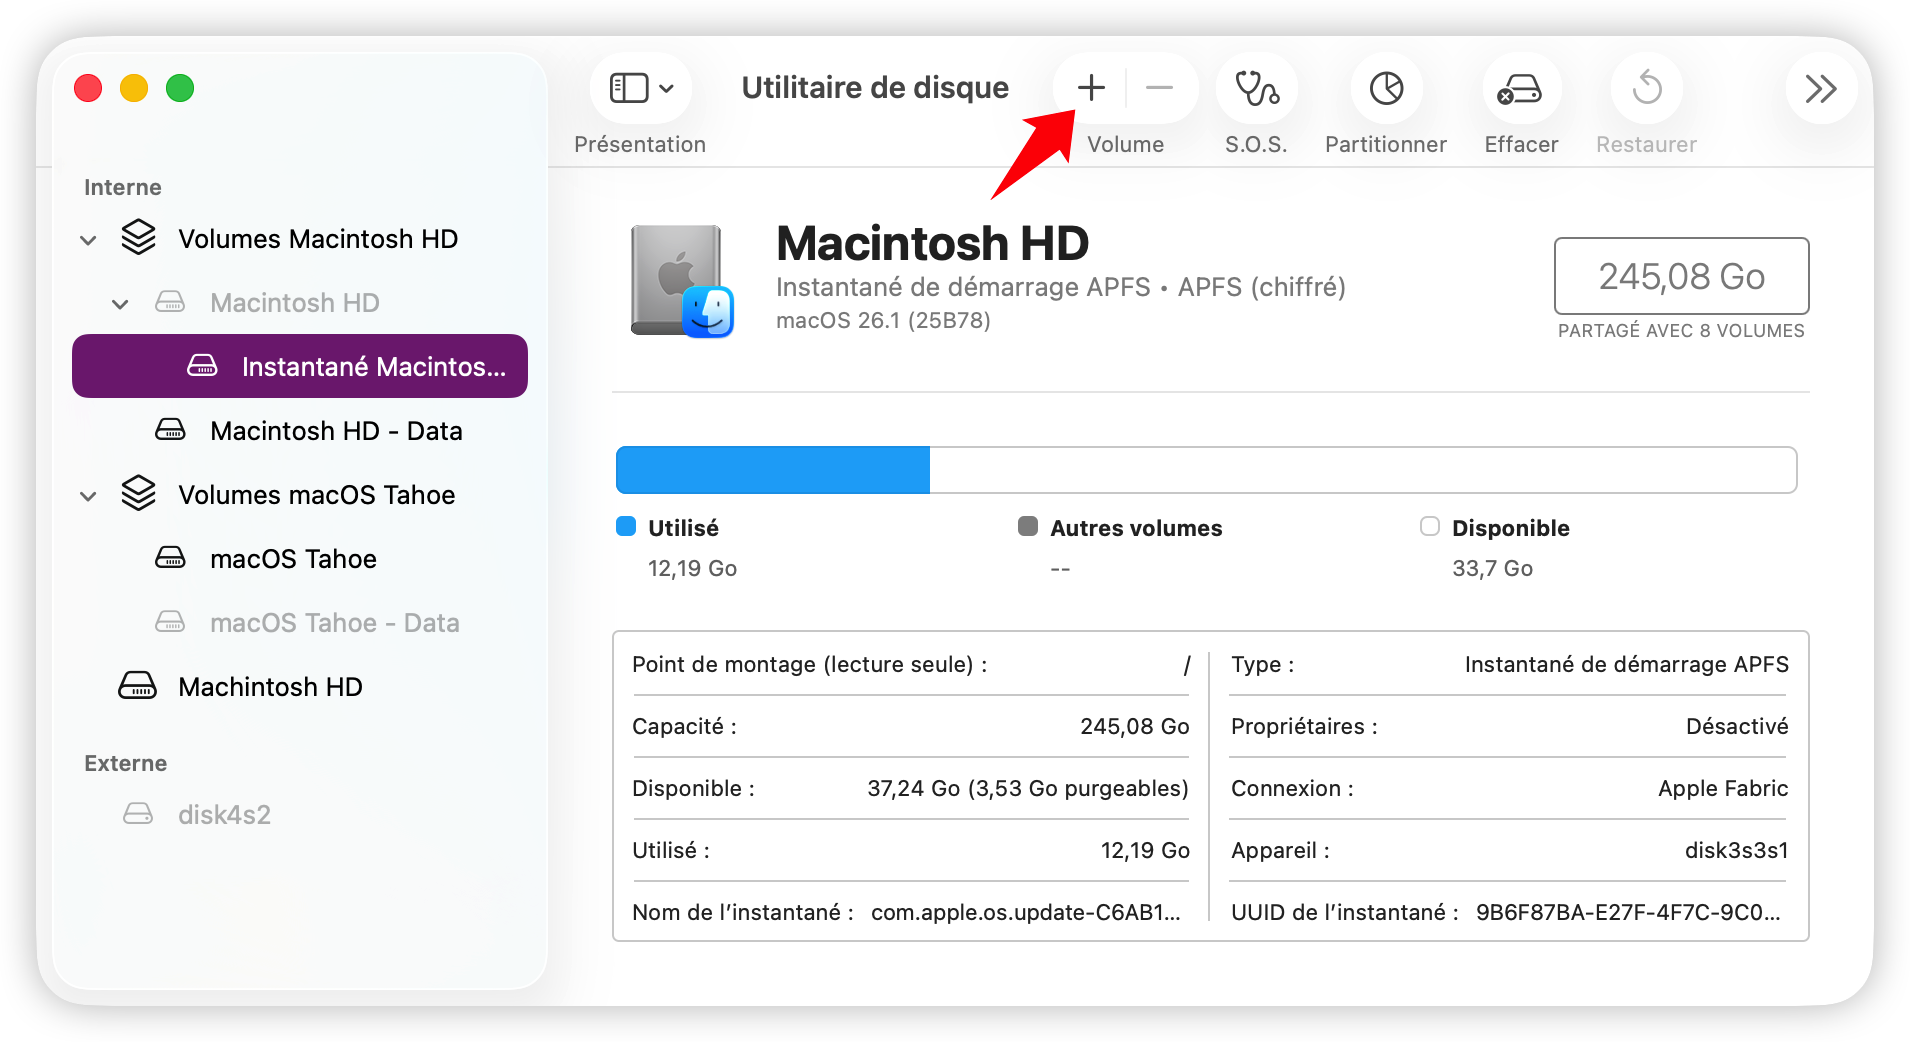Click the Volumes macOS Tahoe layers icon
Viewport: 1910px width, 1042px height.
point(139,494)
